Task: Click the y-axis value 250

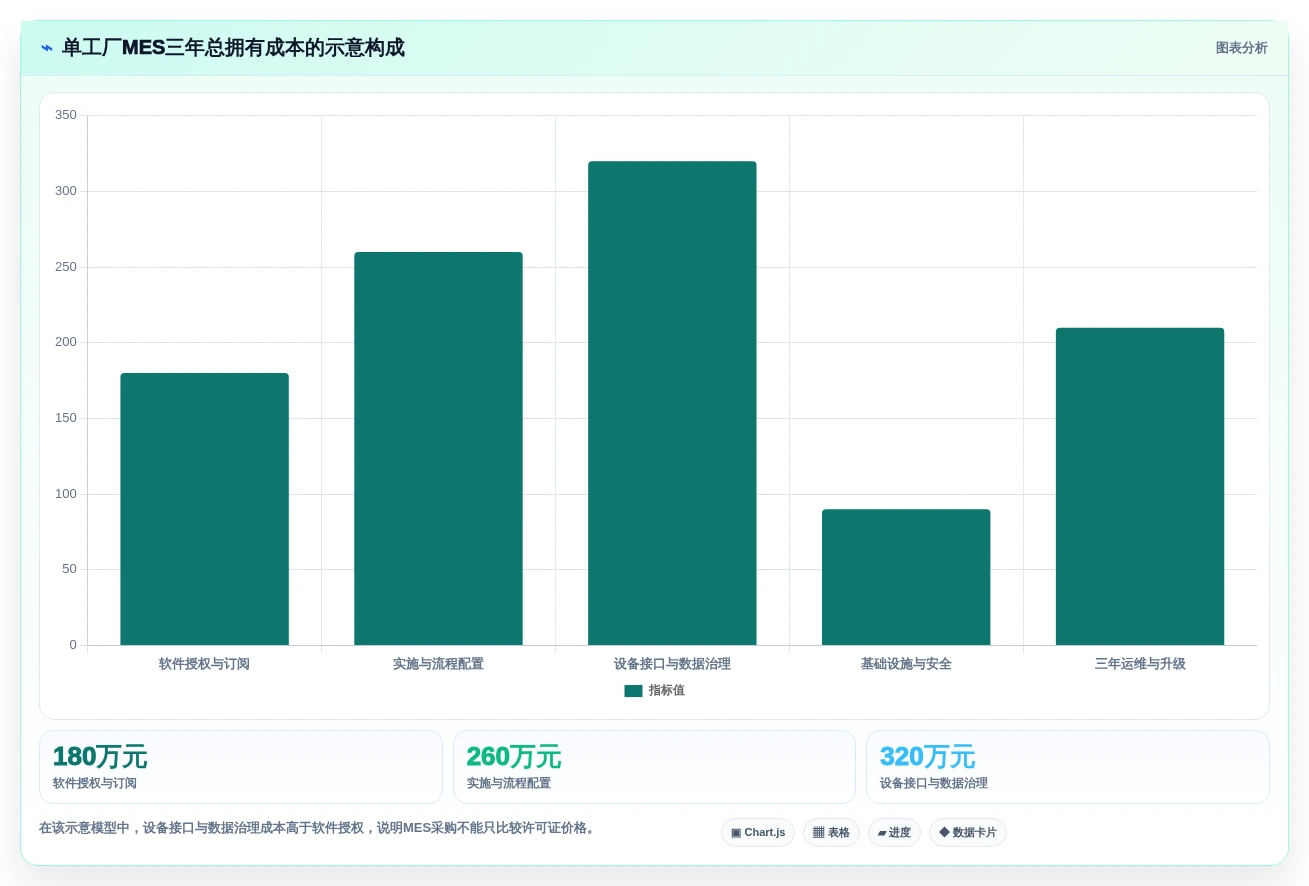Action: point(66,267)
